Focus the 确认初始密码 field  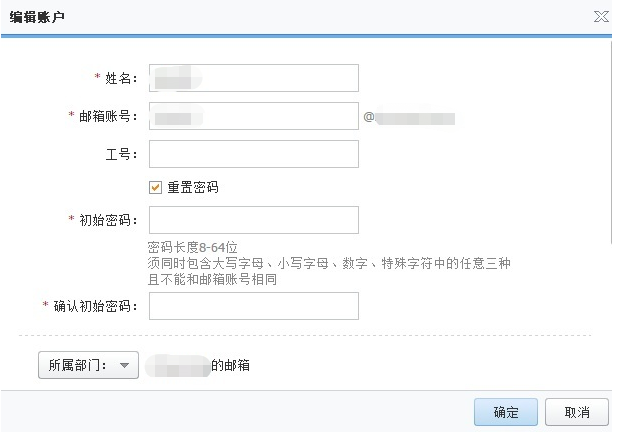(x=253, y=306)
